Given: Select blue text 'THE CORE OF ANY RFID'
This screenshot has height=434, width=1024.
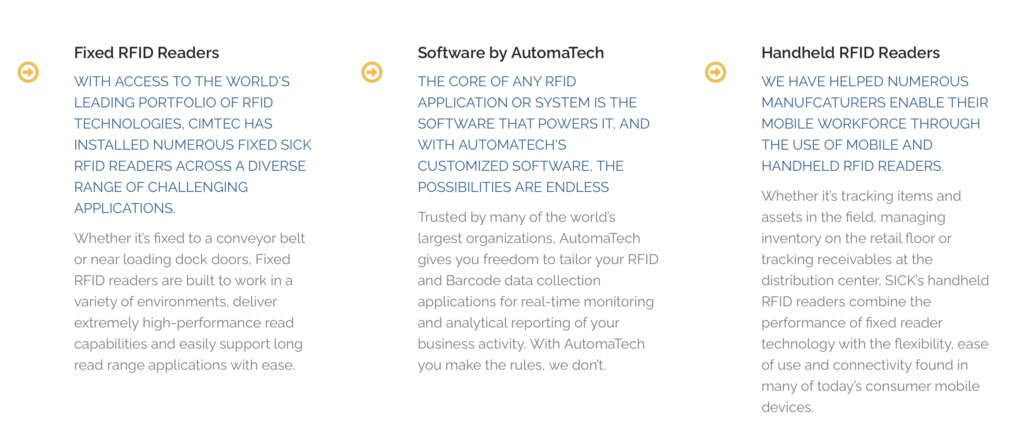Looking at the screenshot, I should 497,82.
